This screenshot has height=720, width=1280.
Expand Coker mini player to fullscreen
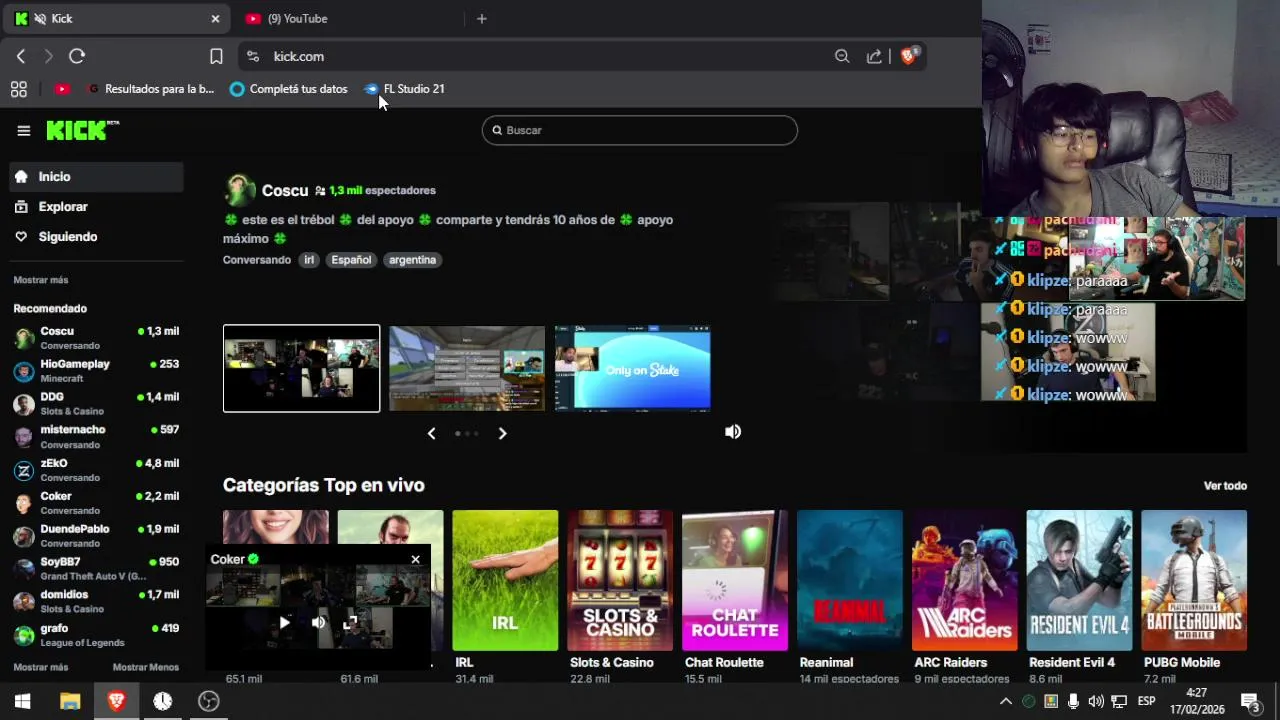pos(350,622)
